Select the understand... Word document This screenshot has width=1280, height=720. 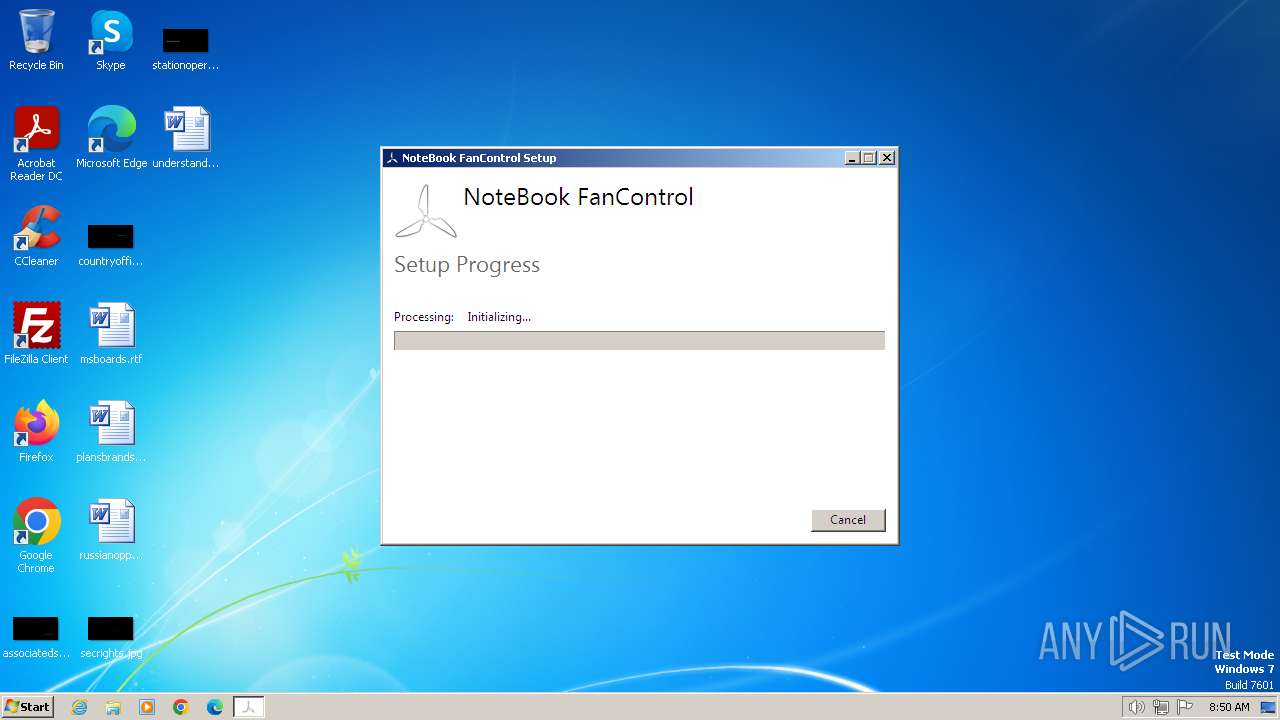[x=186, y=138]
